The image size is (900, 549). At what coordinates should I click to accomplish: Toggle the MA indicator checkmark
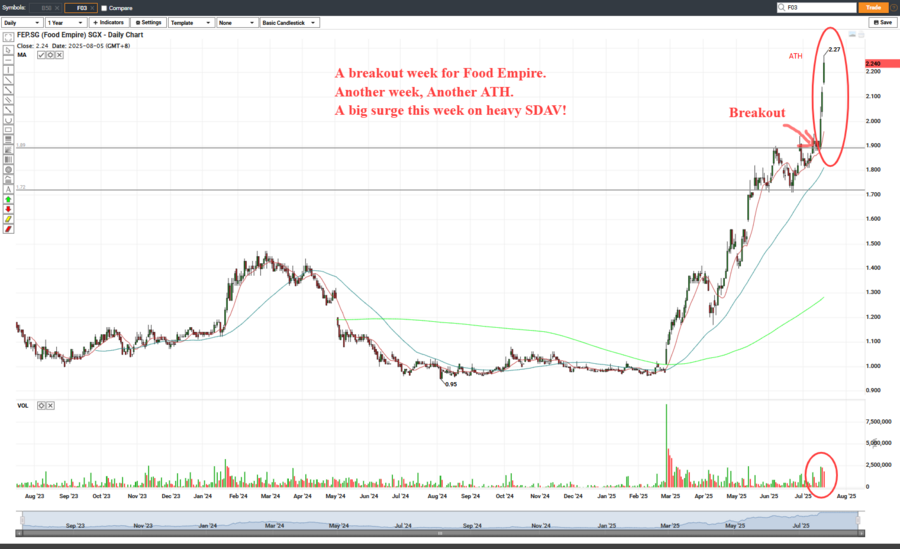click(41, 55)
